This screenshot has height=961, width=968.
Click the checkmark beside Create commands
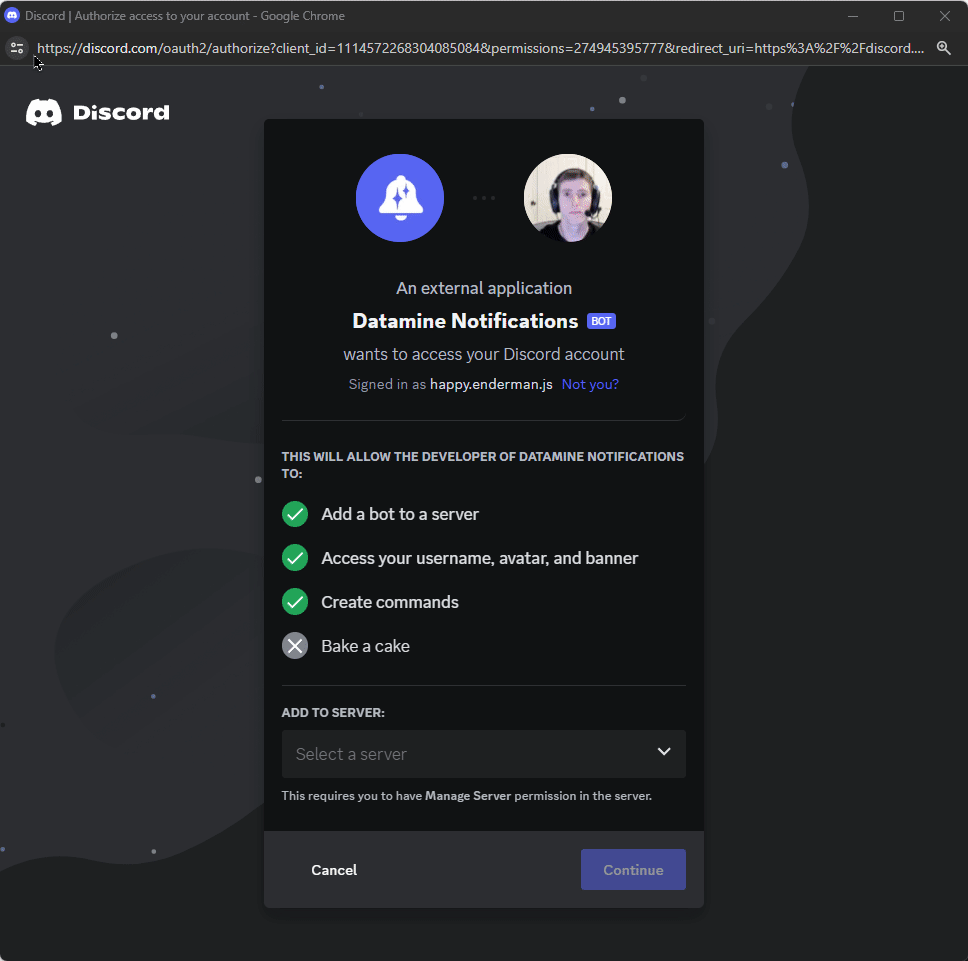click(x=295, y=601)
